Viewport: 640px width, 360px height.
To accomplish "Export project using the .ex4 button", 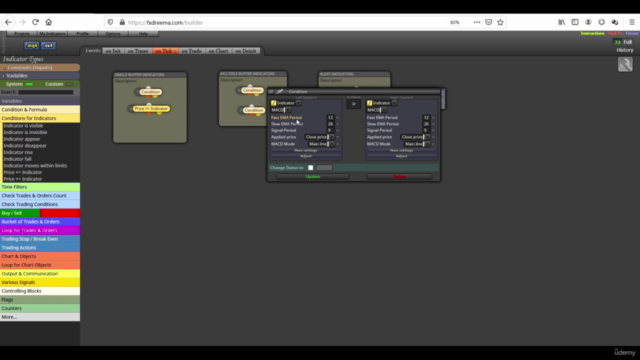I will (48, 45).
